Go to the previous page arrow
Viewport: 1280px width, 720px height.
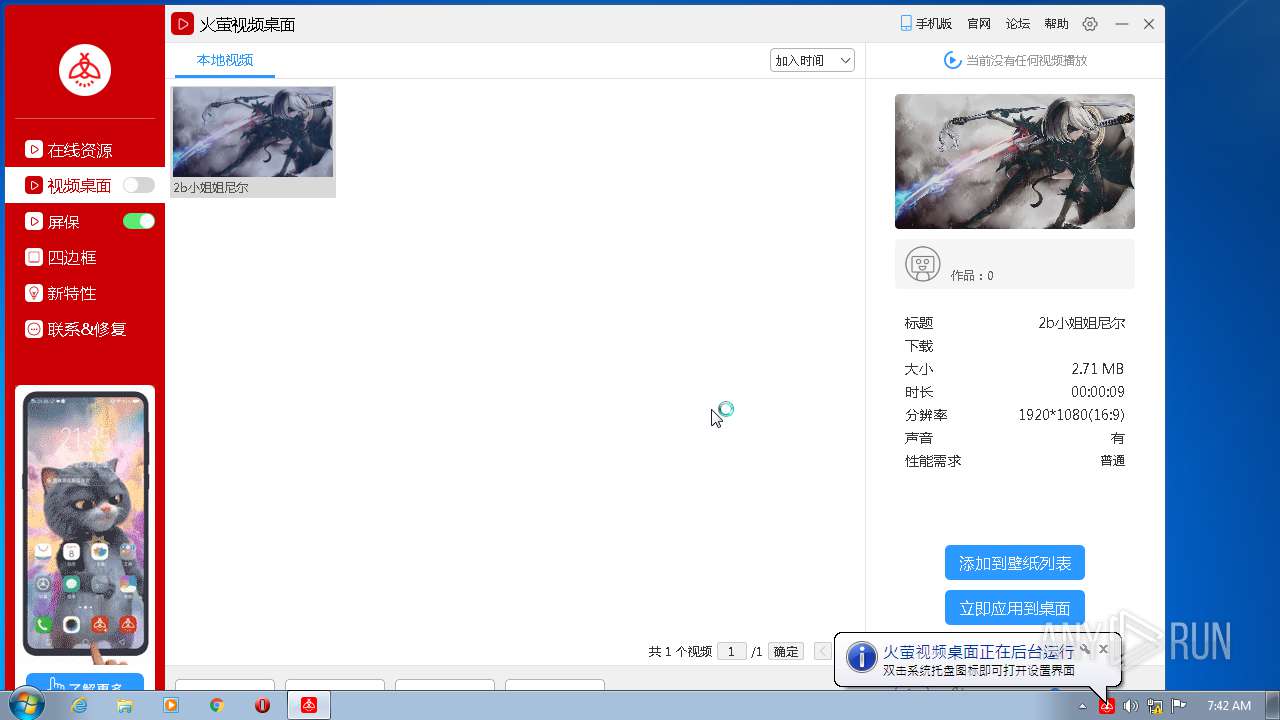tap(822, 651)
